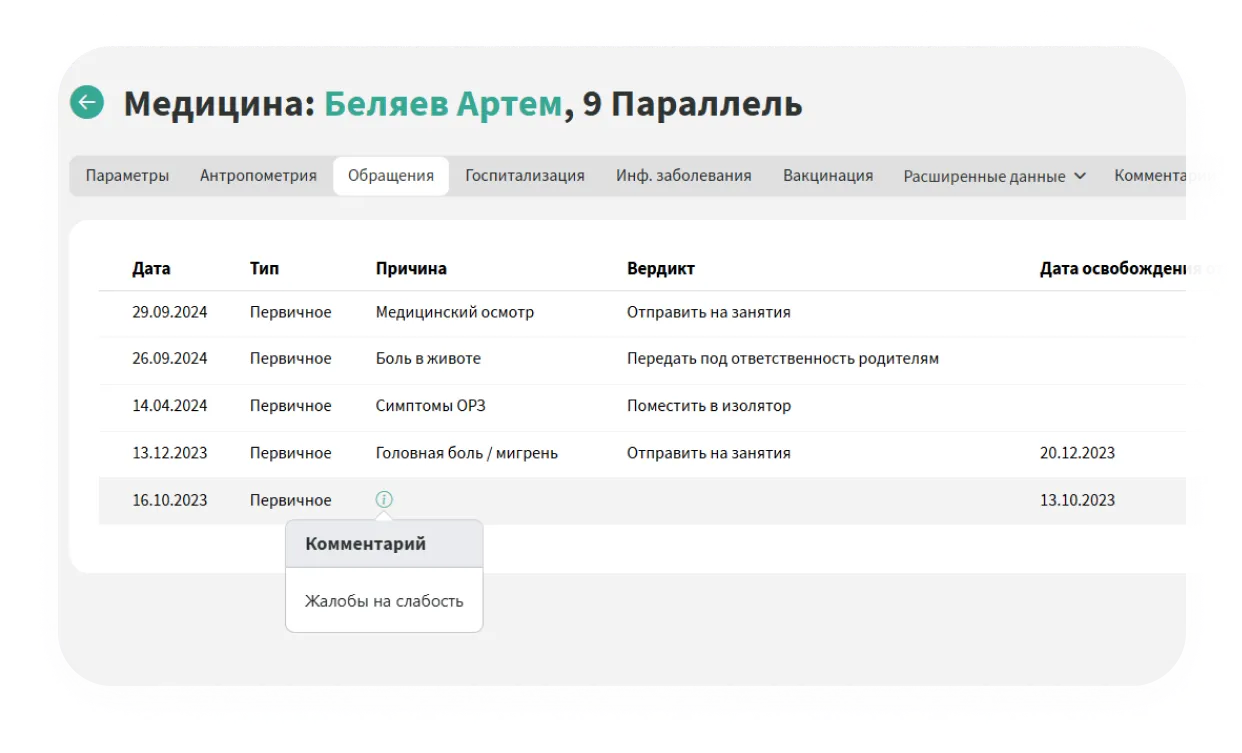Click the Вердикт column header
The width and height of the screenshot is (1242, 753).
coord(660,268)
